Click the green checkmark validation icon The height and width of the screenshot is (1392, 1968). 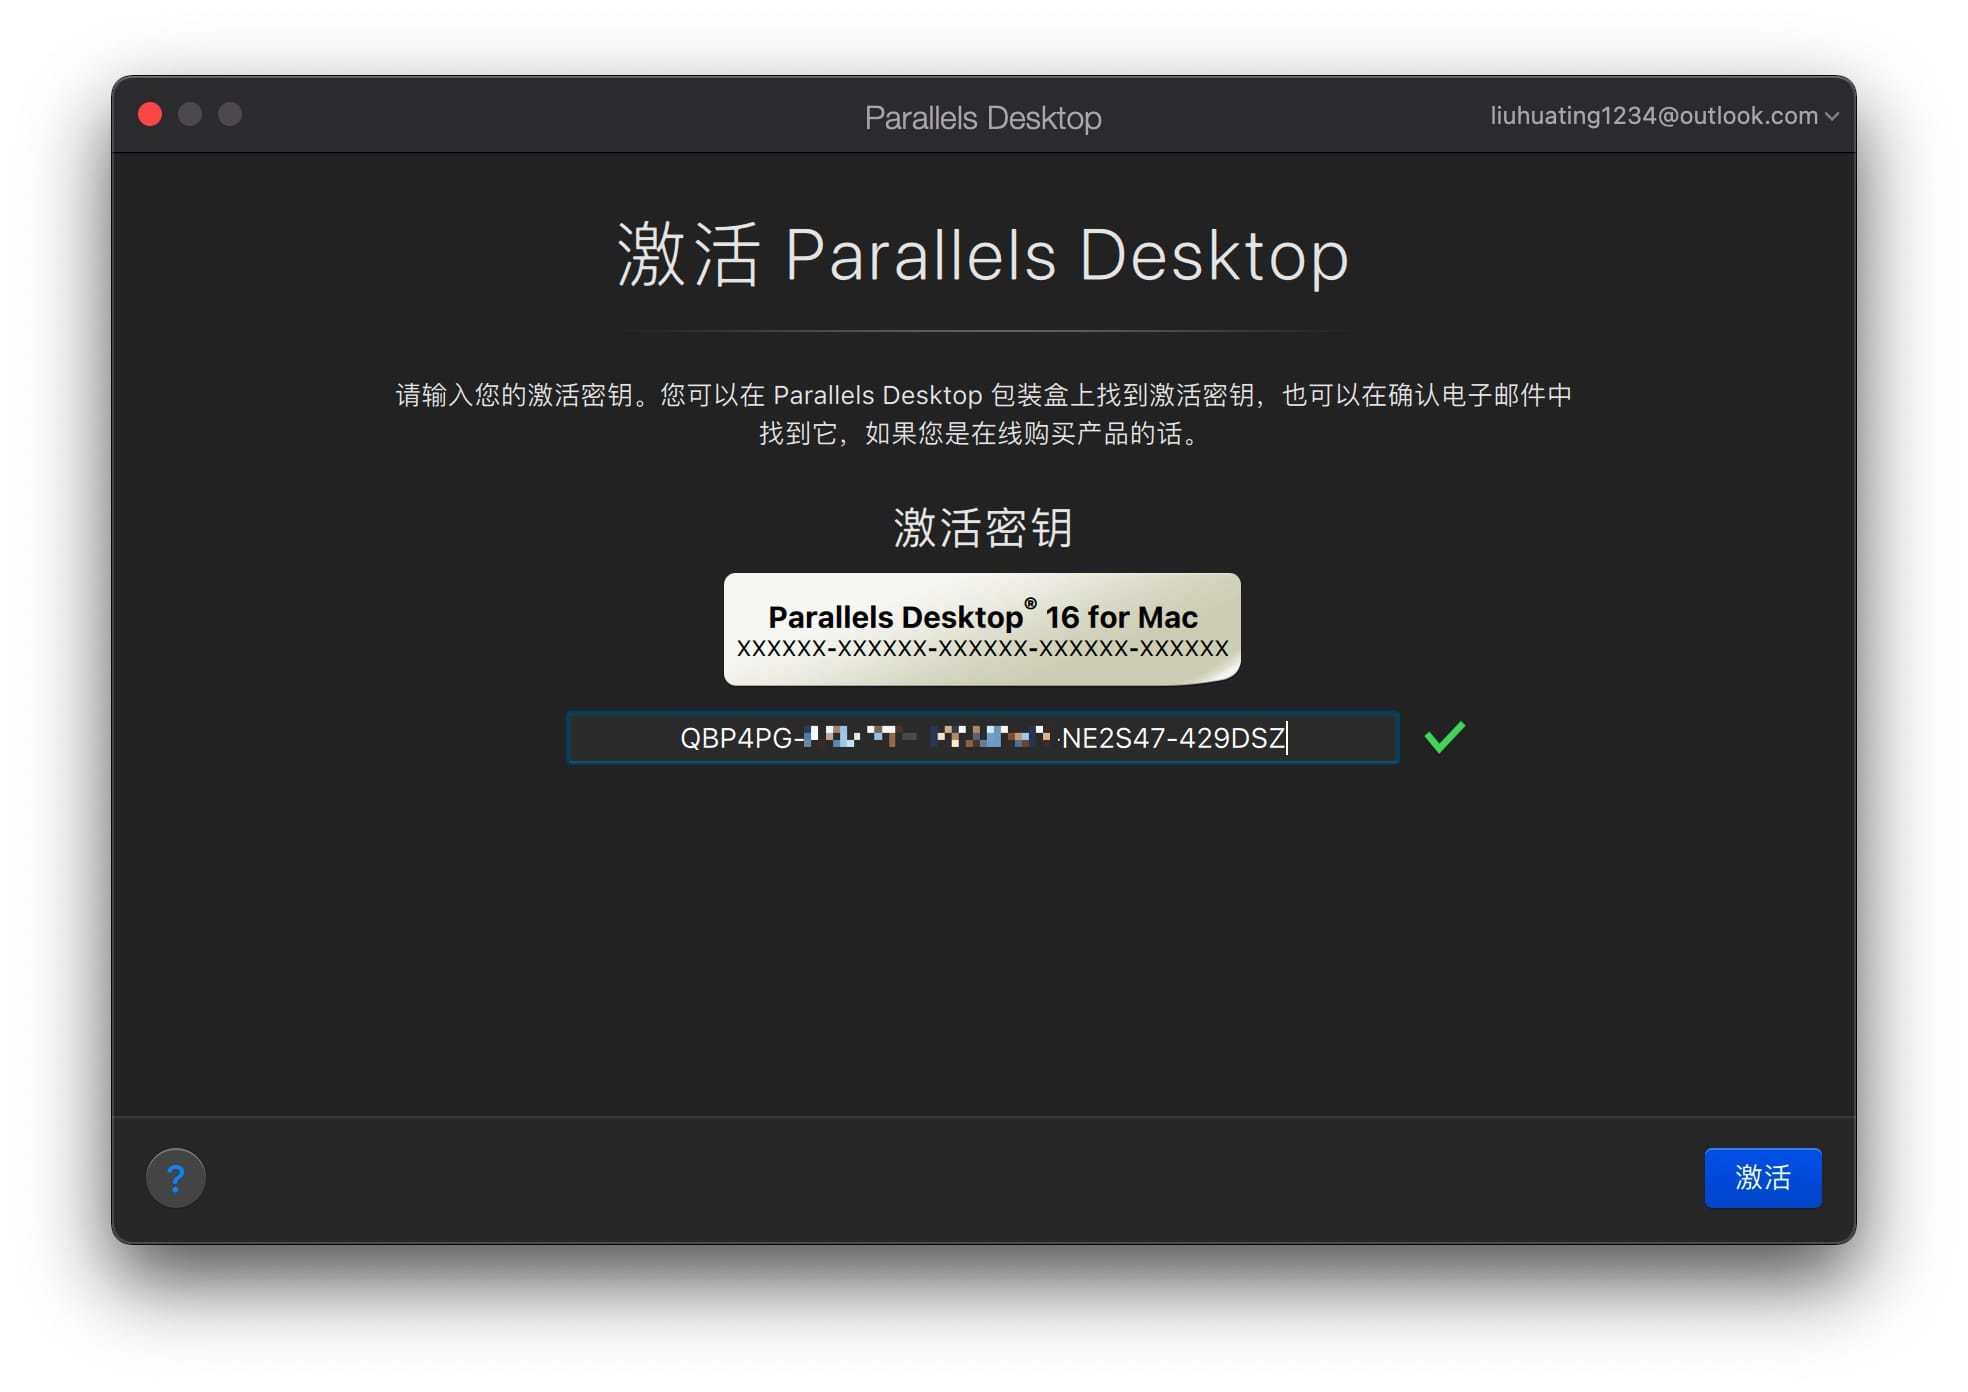[x=1444, y=737]
